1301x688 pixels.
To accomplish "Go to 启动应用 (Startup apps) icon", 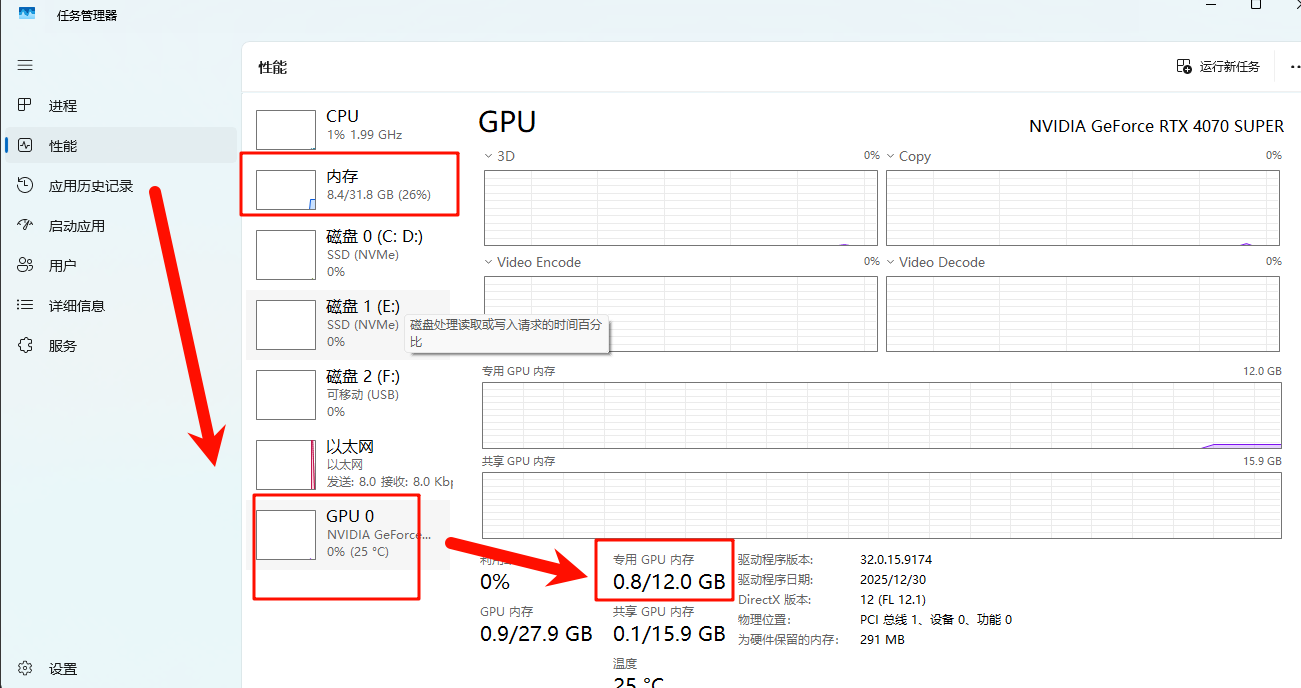I will pos(25,226).
